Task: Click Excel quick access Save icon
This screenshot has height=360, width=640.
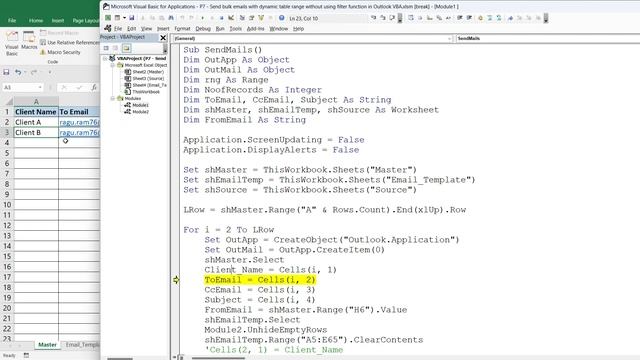Action: [6, 72]
